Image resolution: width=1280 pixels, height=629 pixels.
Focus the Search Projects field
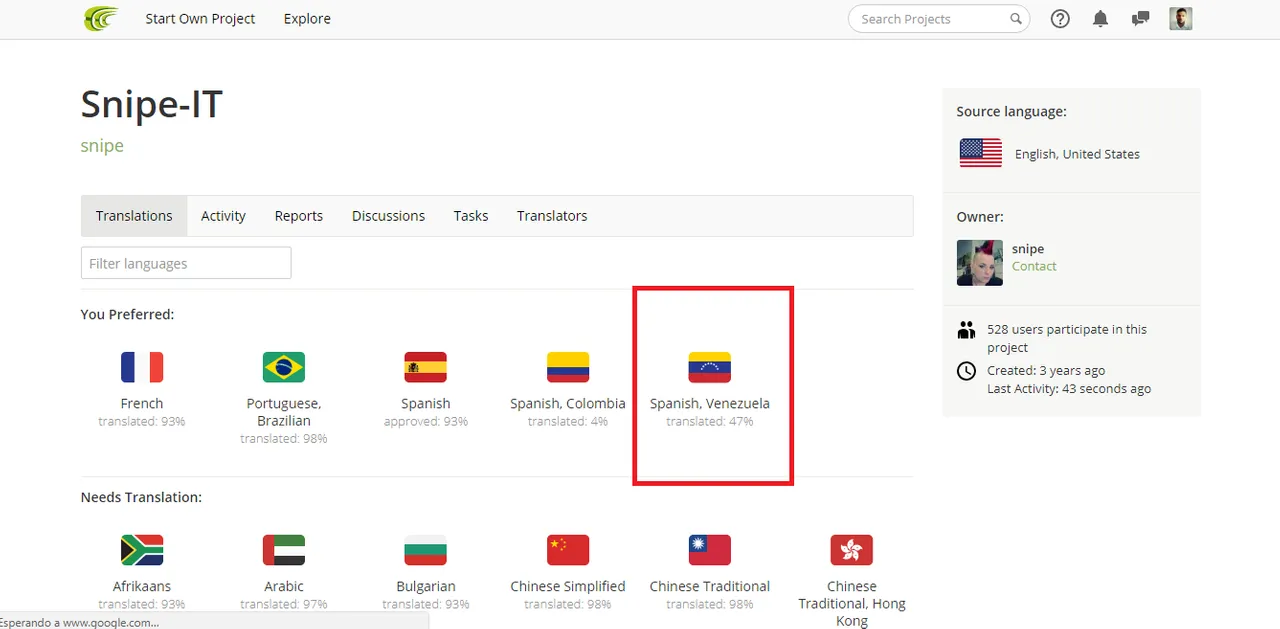click(938, 19)
